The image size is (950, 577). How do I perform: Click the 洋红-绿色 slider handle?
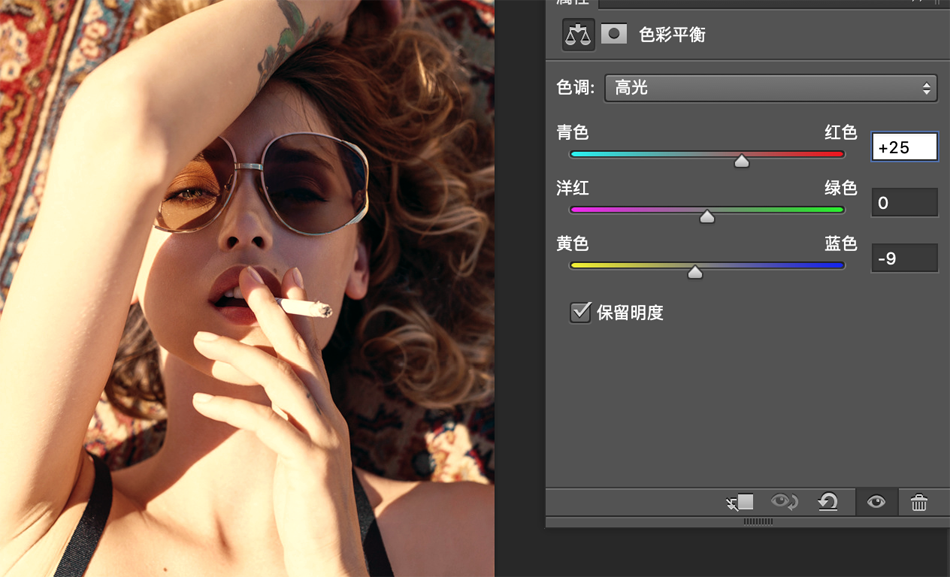pyautogui.click(x=706, y=215)
